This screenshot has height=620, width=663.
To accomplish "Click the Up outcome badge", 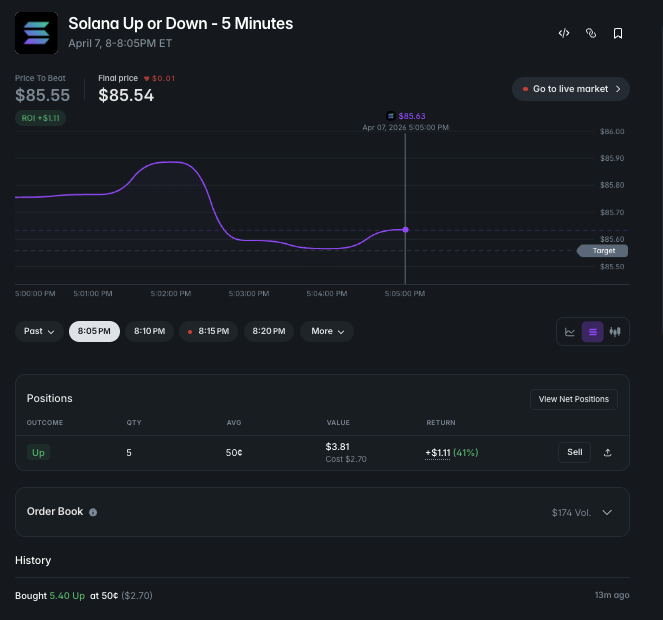I will click(38, 453).
